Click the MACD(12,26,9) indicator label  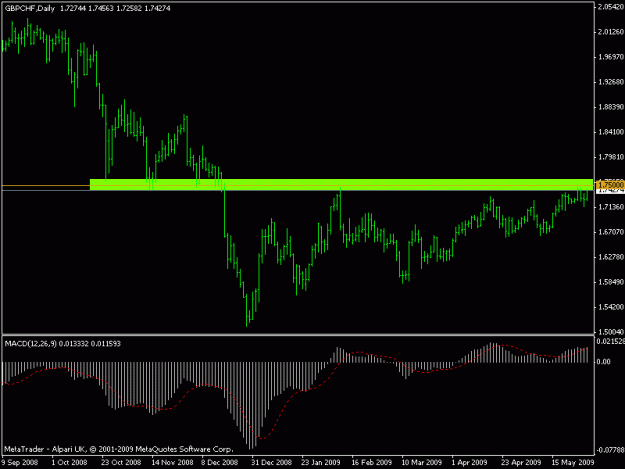pyautogui.click(x=31, y=343)
